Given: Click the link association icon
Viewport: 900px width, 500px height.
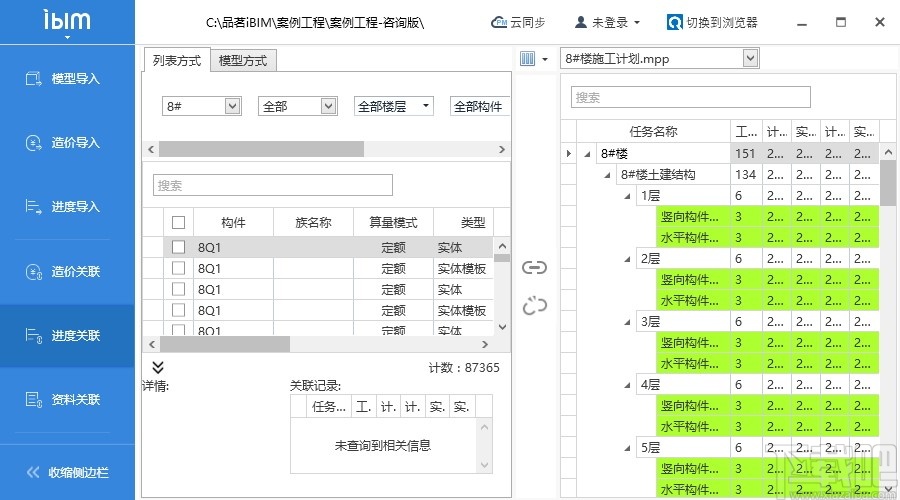Looking at the screenshot, I should coord(534,268).
